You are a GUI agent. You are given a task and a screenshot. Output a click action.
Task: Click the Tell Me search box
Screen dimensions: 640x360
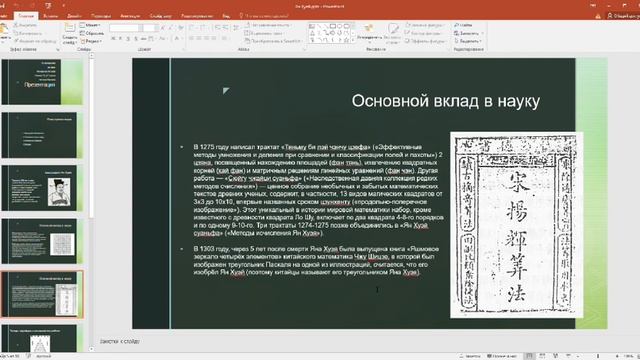coord(264,16)
